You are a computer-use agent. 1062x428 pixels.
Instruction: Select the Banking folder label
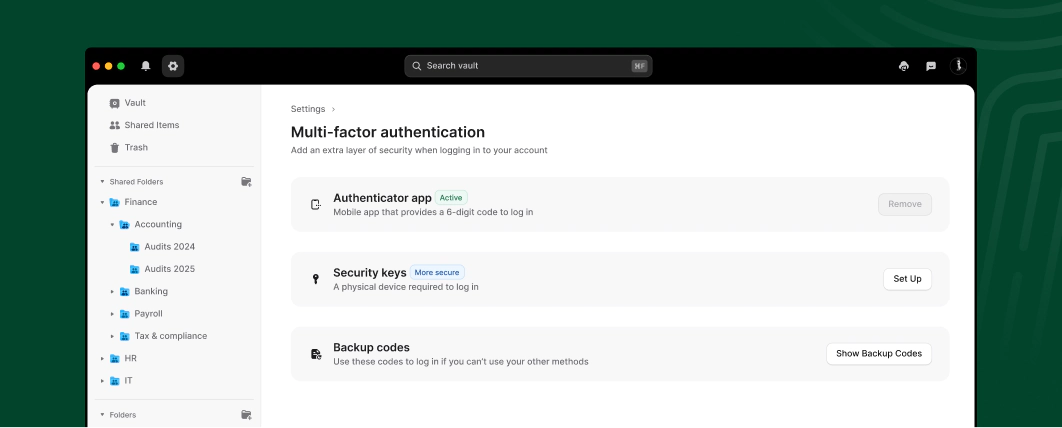151,292
